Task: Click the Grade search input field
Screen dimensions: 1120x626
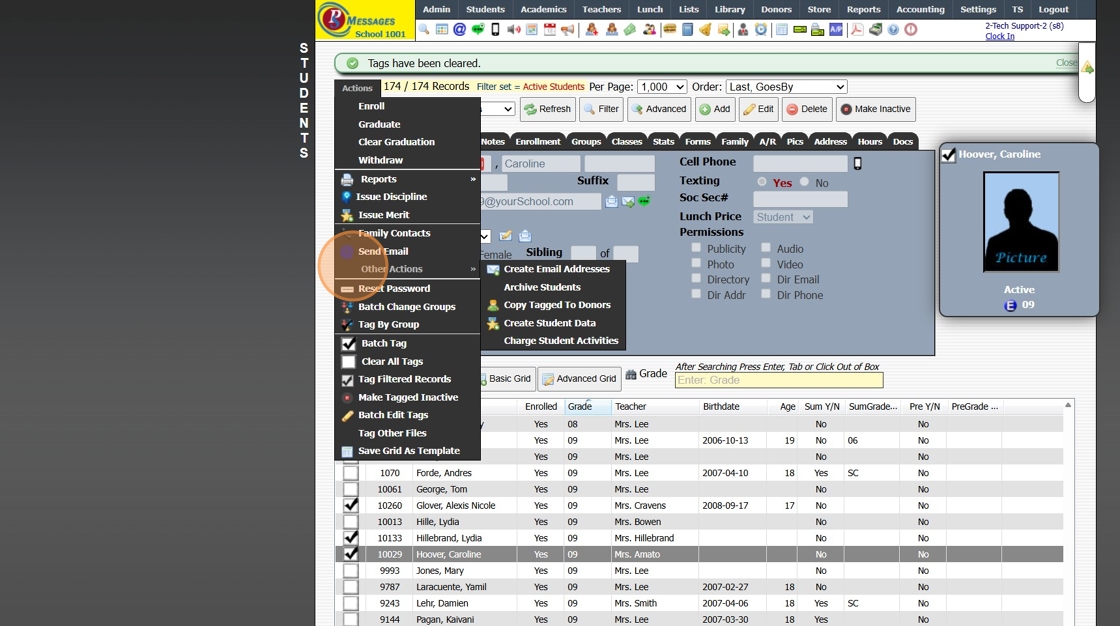Action: coord(778,380)
